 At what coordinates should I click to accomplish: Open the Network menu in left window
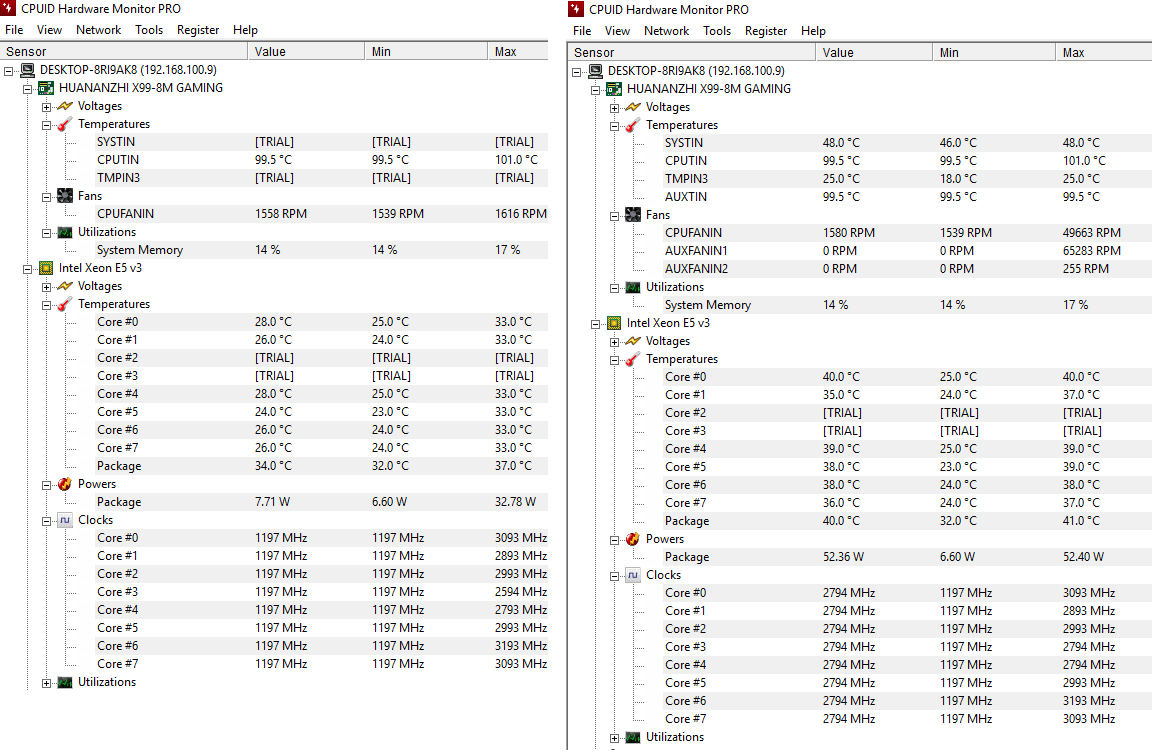point(98,30)
